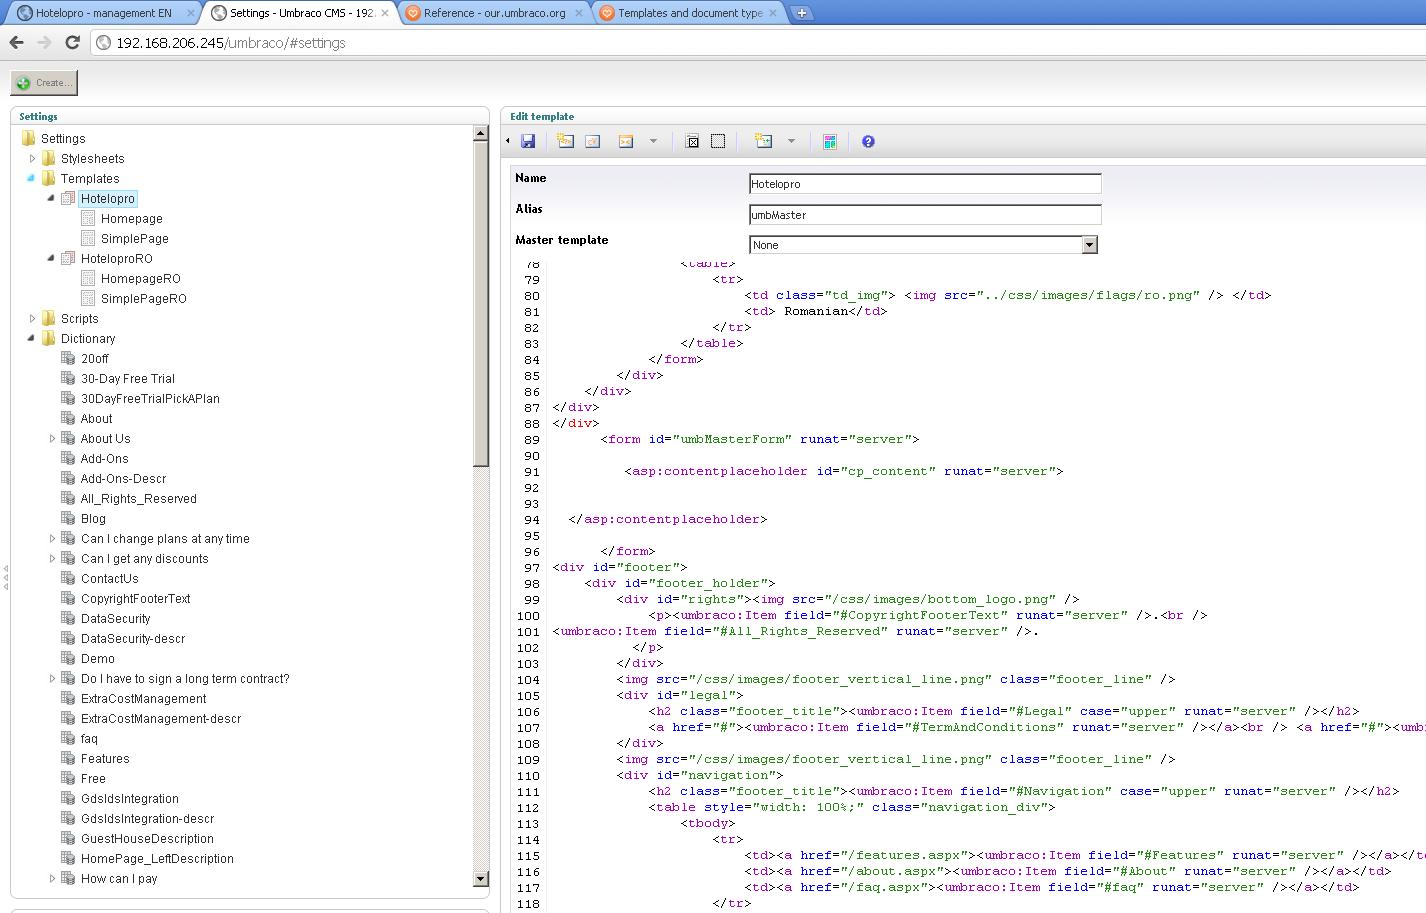The width and height of the screenshot is (1426, 913).
Task: Click the tree scrollbar up arrow
Action: [x=480, y=133]
